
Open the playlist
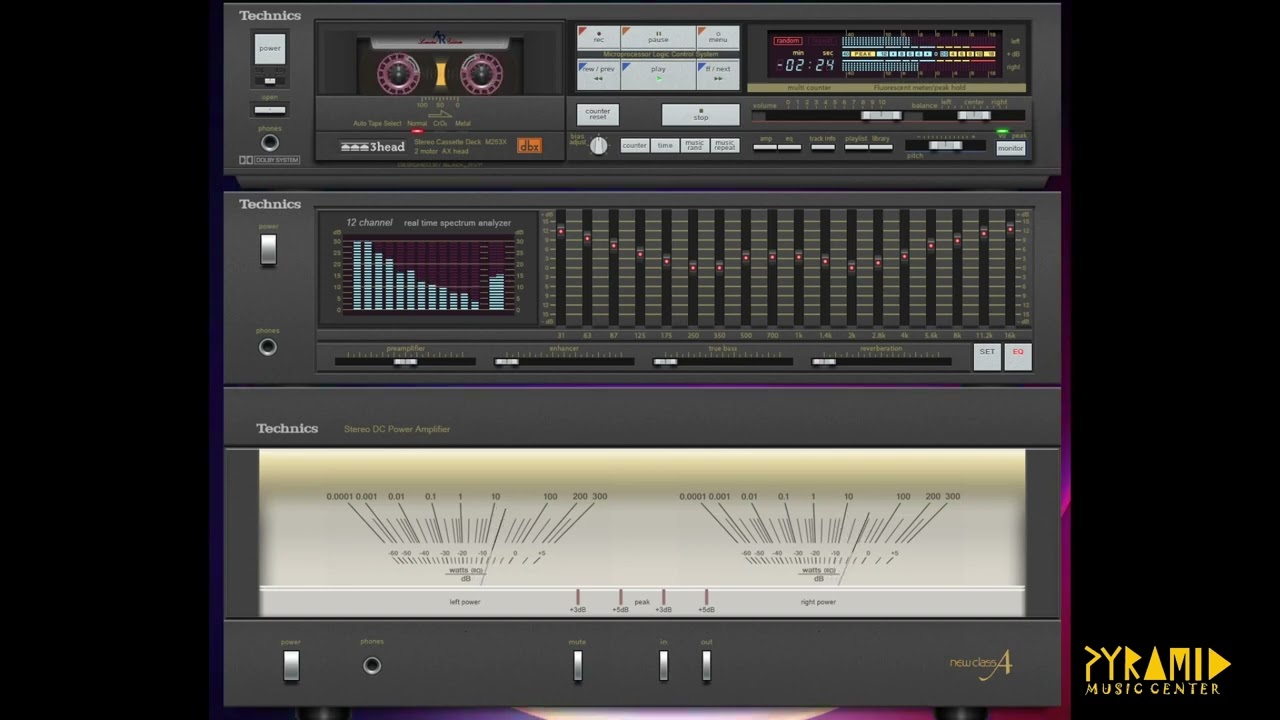(856, 147)
